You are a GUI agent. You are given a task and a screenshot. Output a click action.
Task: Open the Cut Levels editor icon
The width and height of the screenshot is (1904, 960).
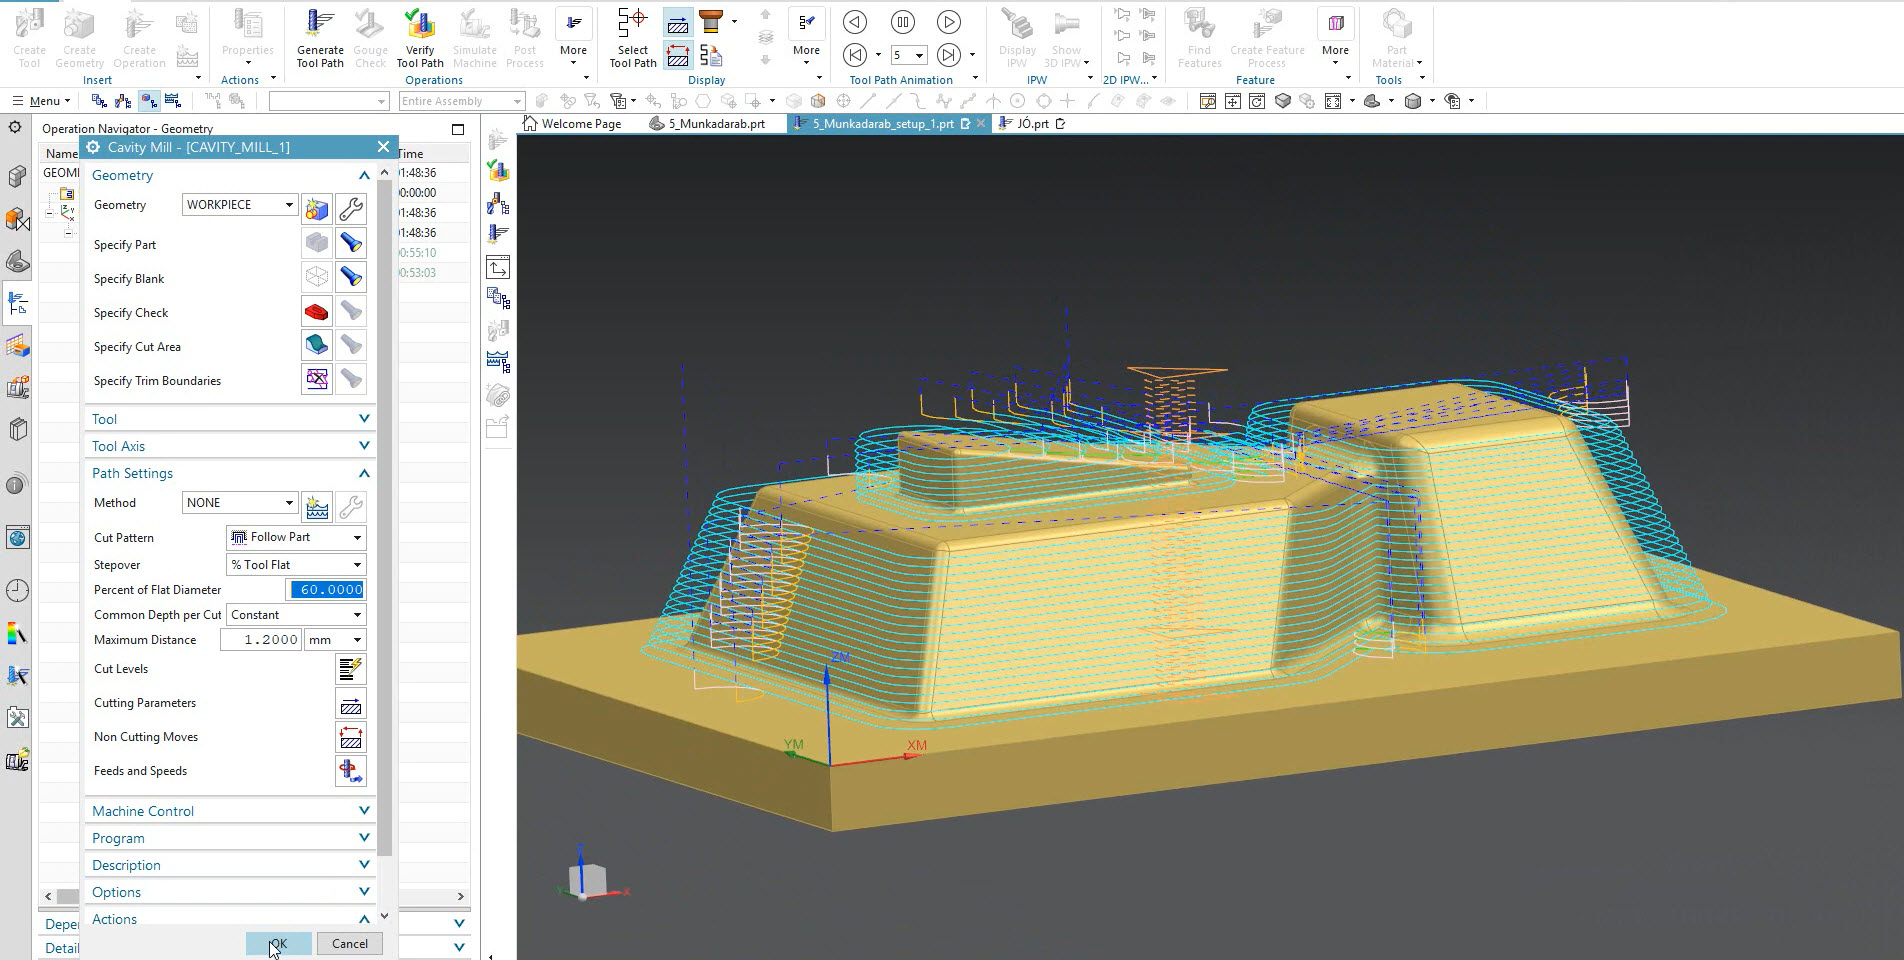click(350, 669)
